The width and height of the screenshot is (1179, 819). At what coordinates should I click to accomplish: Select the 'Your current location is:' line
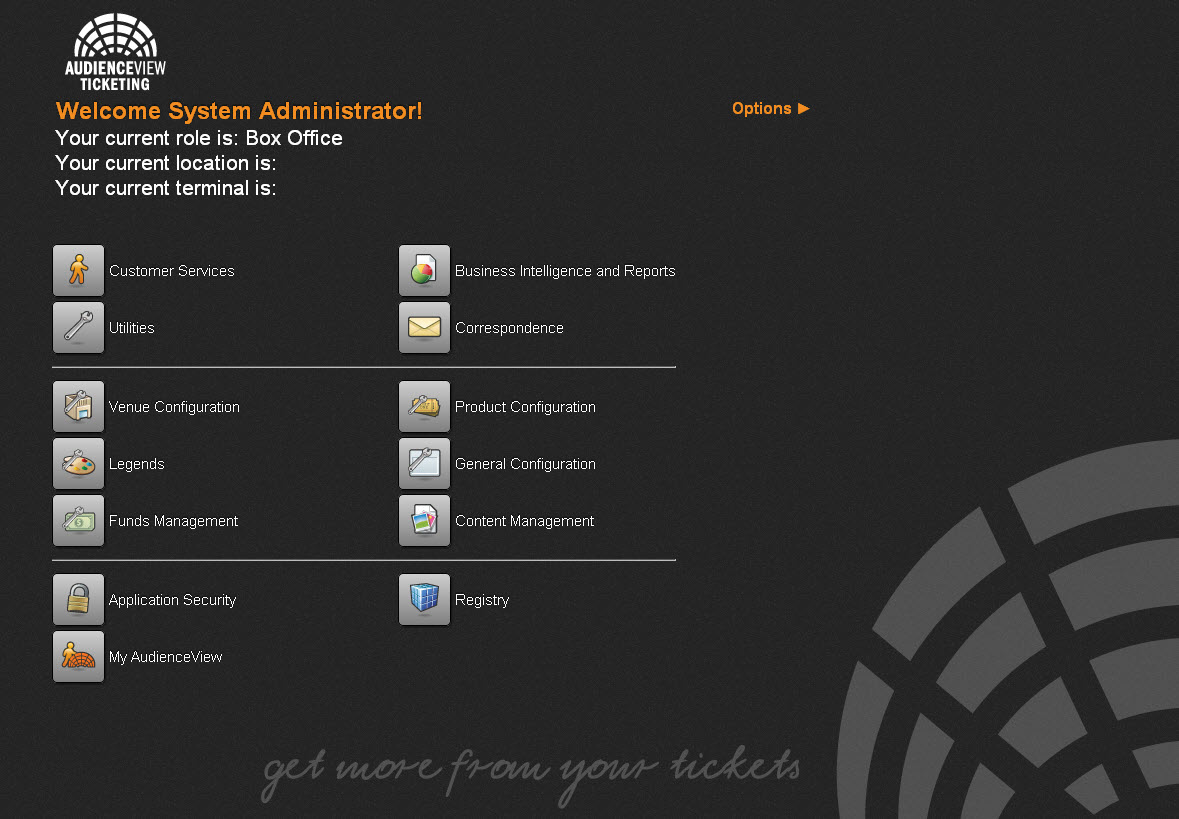point(165,163)
